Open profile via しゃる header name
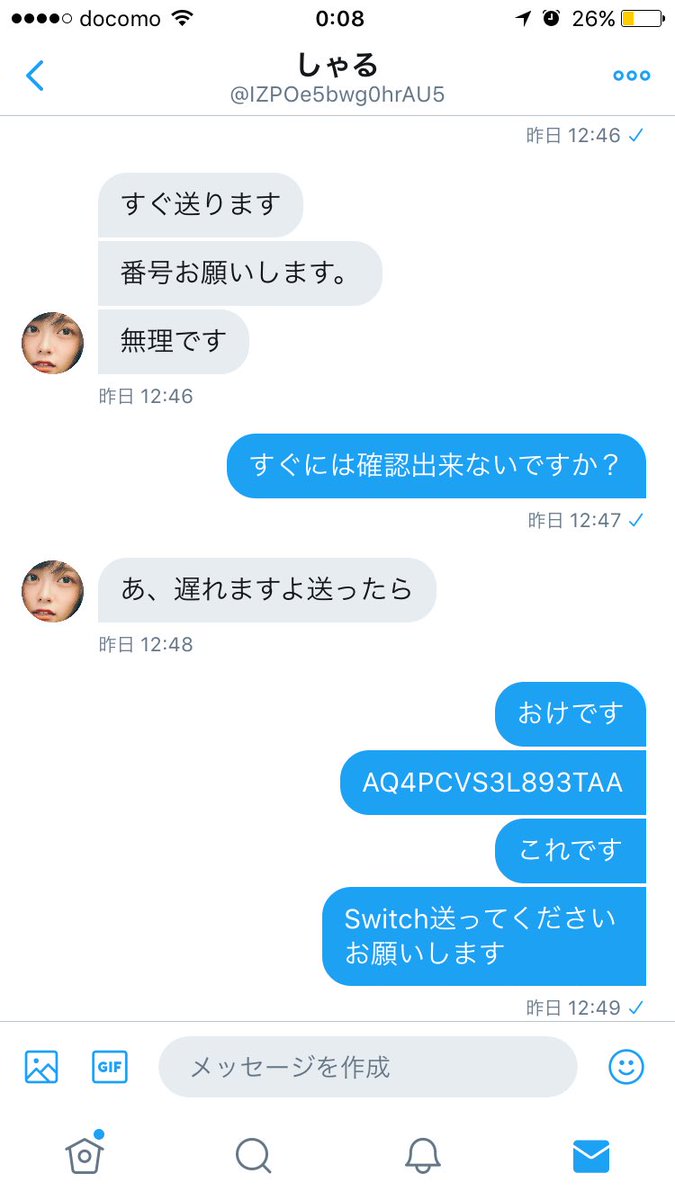Image resolution: width=675 pixels, height=1200 pixels. coord(337,64)
